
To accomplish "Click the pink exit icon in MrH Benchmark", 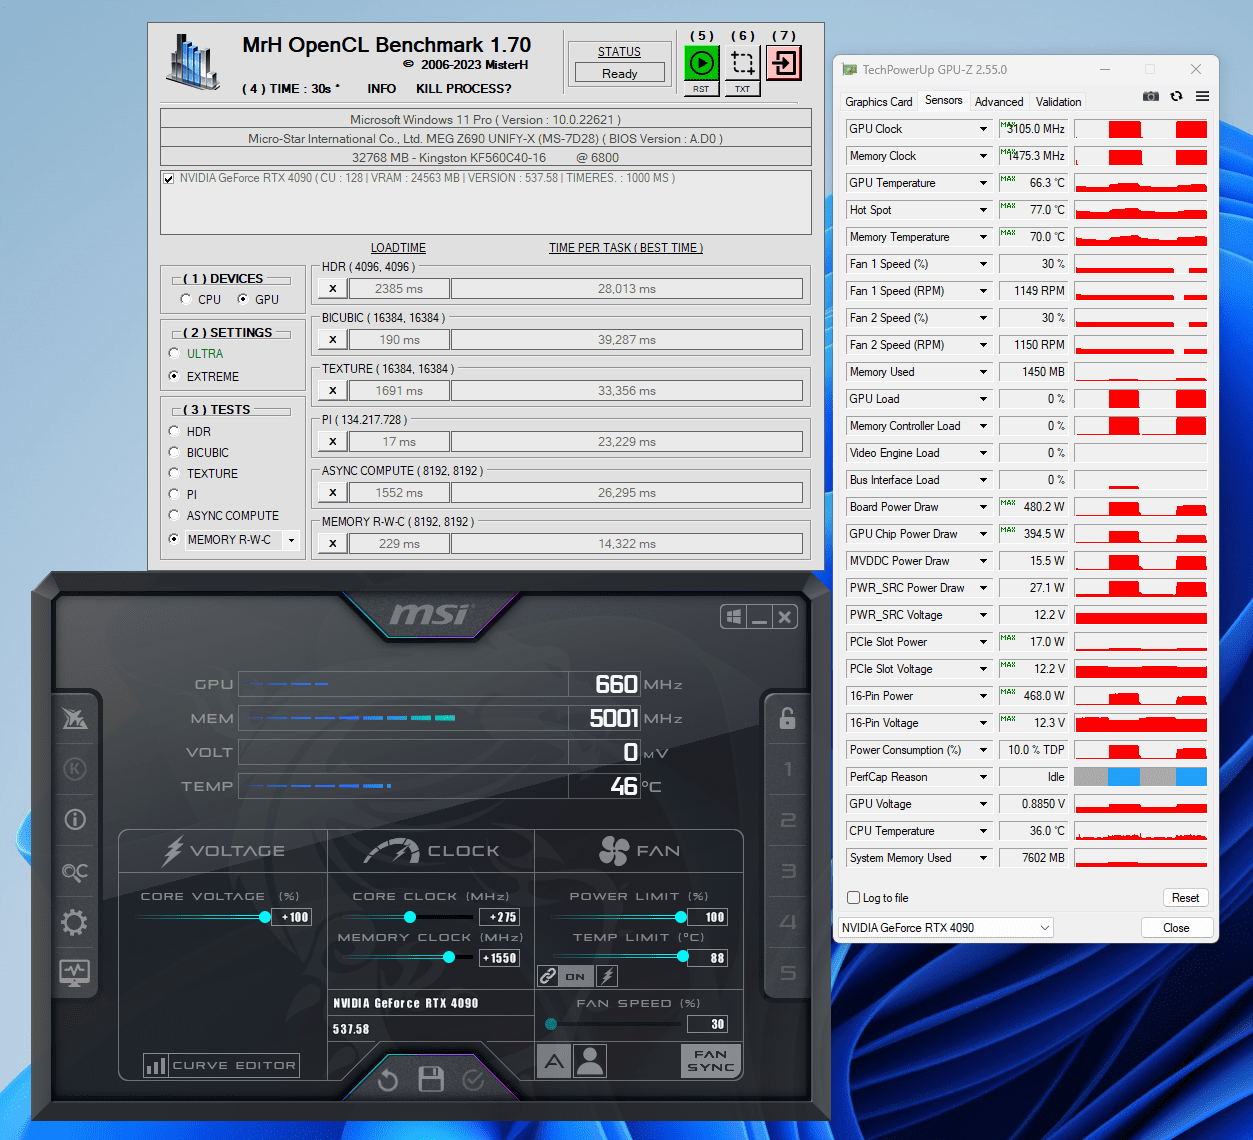I will 784,63.
